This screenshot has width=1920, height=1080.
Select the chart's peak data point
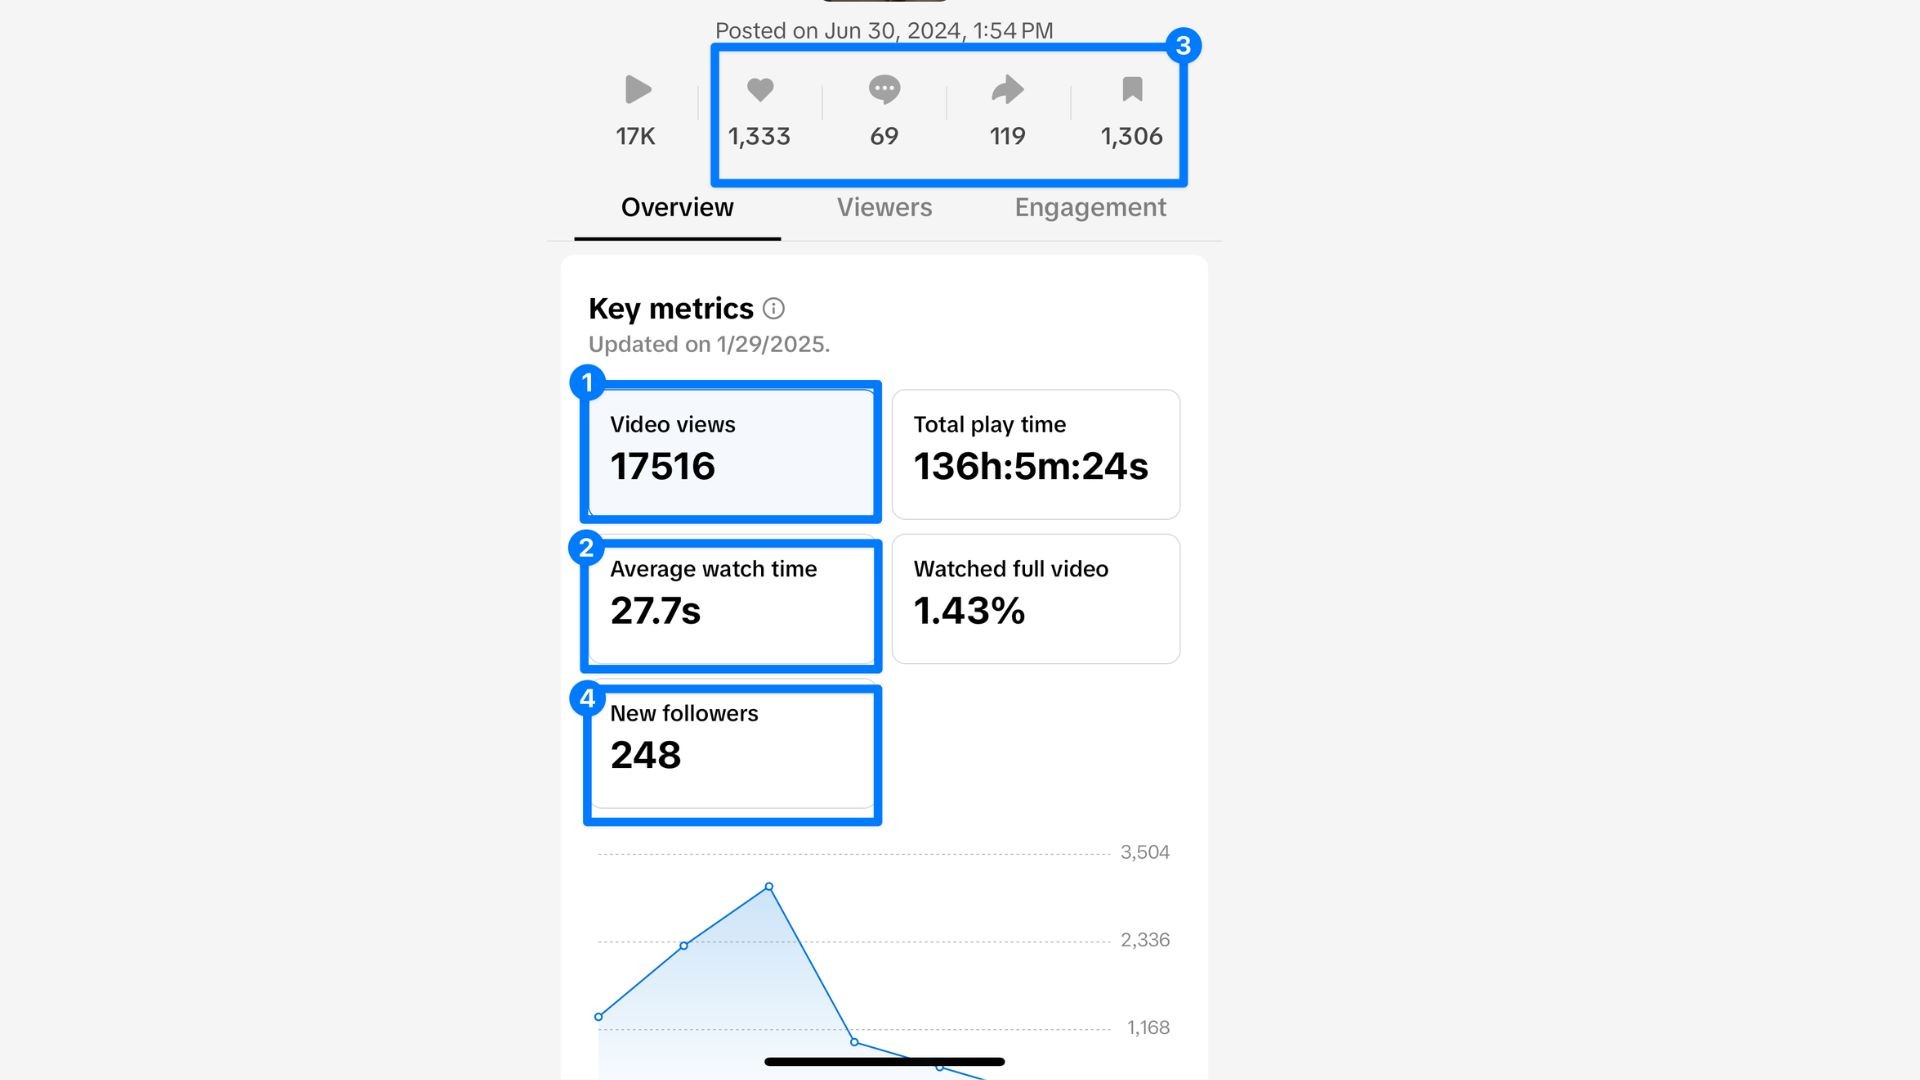click(768, 886)
